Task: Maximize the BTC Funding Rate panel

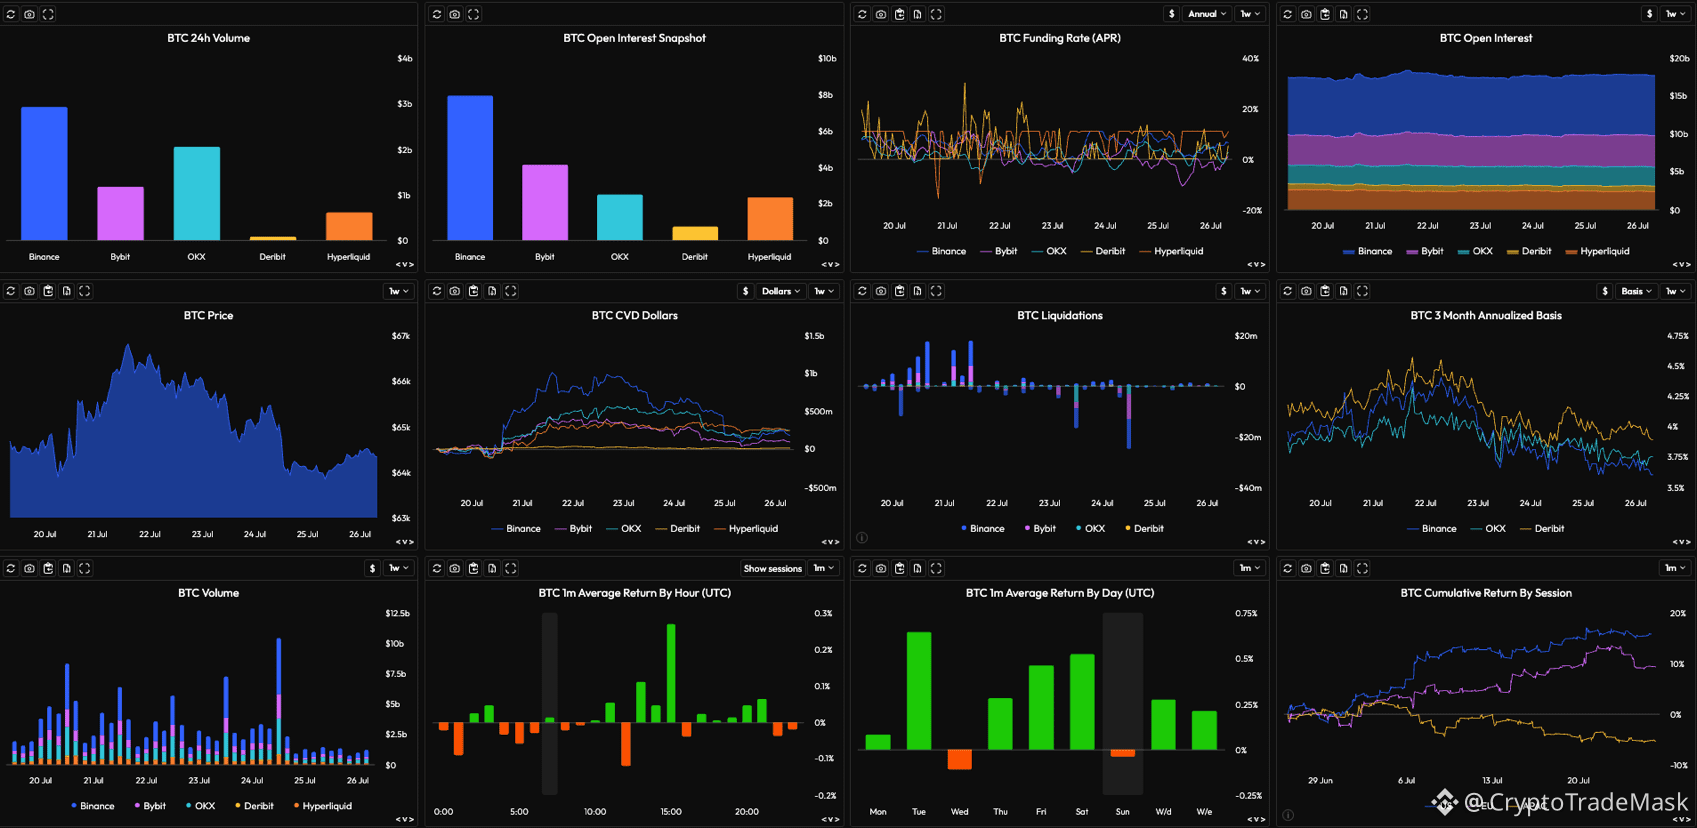Action: point(936,14)
